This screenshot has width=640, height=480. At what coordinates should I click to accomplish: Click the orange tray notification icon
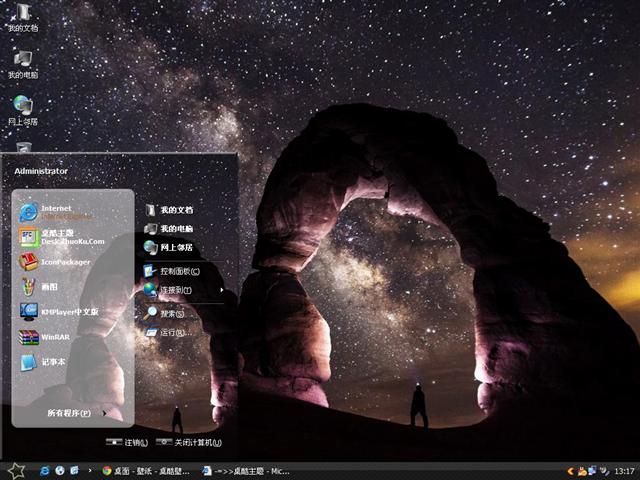582,471
